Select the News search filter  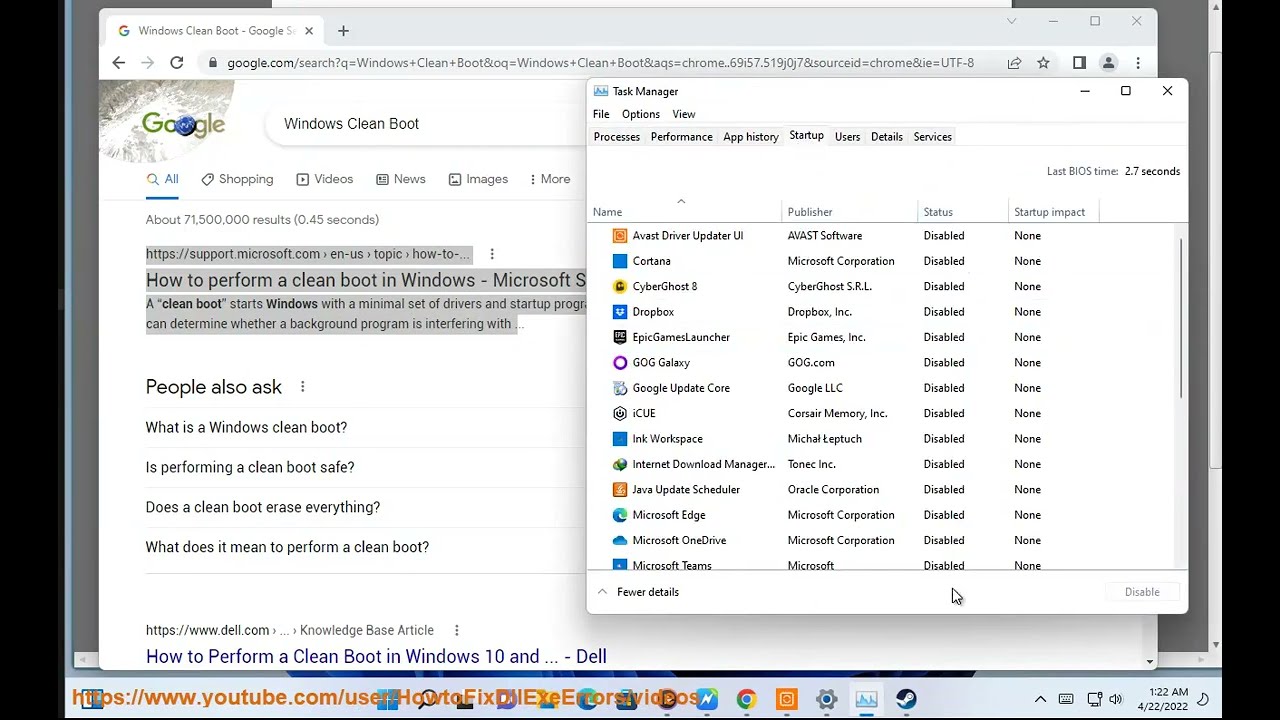tap(401, 180)
